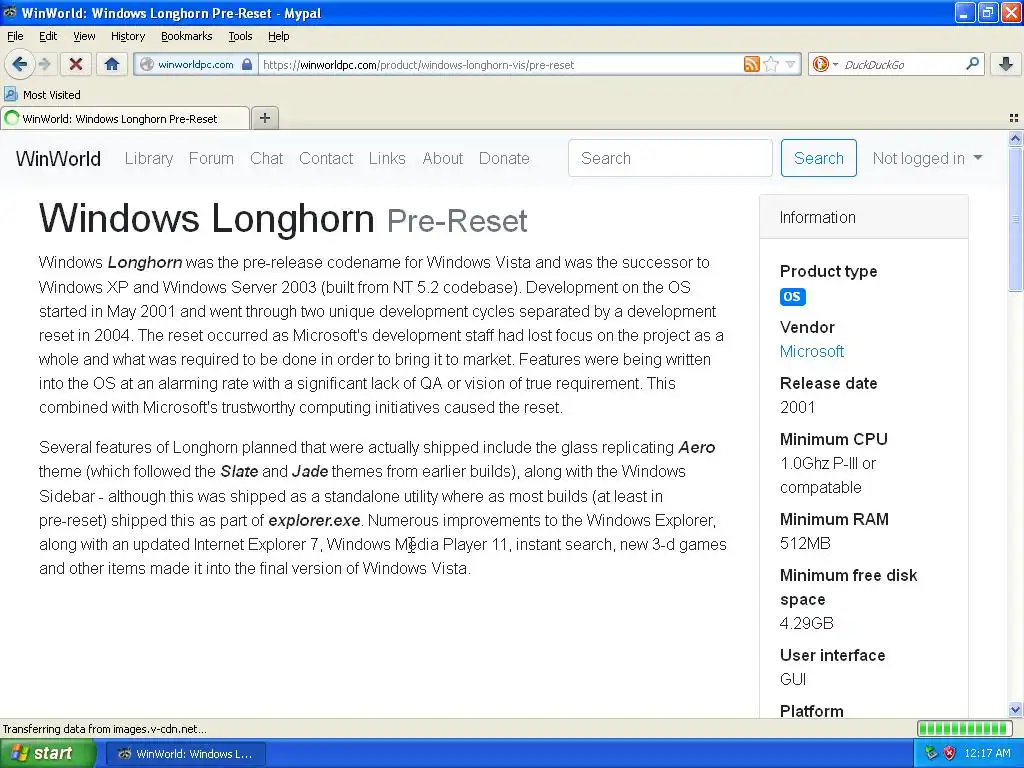Screen dimensions: 1024x768
Task: Select the WinWorld Windows Longhorn Pre-Reset tab
Action: tap(125, 118)
